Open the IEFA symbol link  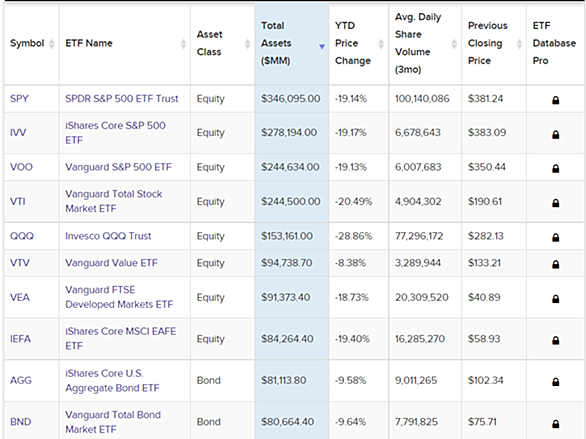click(20, 339)
